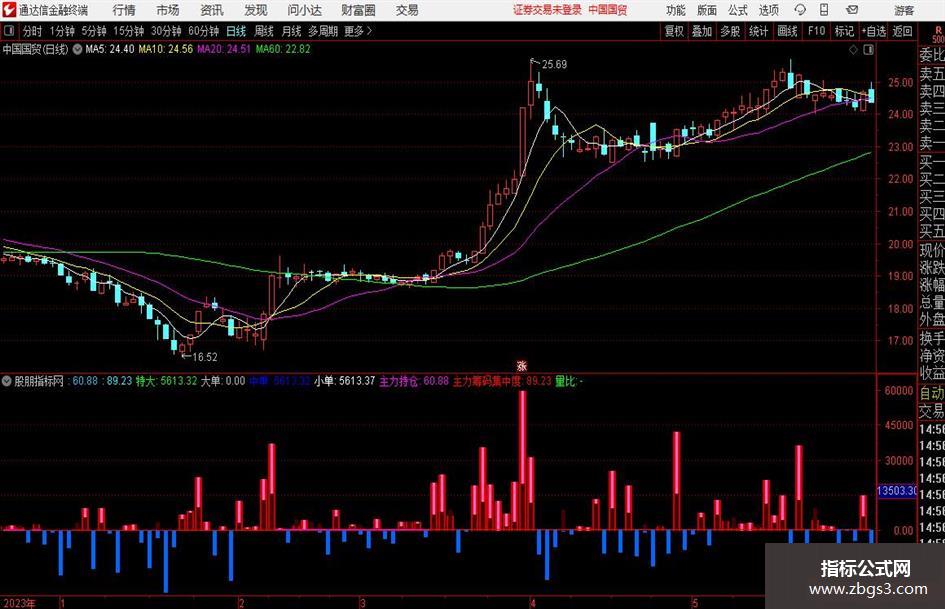Click the MA20: 24.51 indicator value
Screen dimensions: 945x609
224,49
